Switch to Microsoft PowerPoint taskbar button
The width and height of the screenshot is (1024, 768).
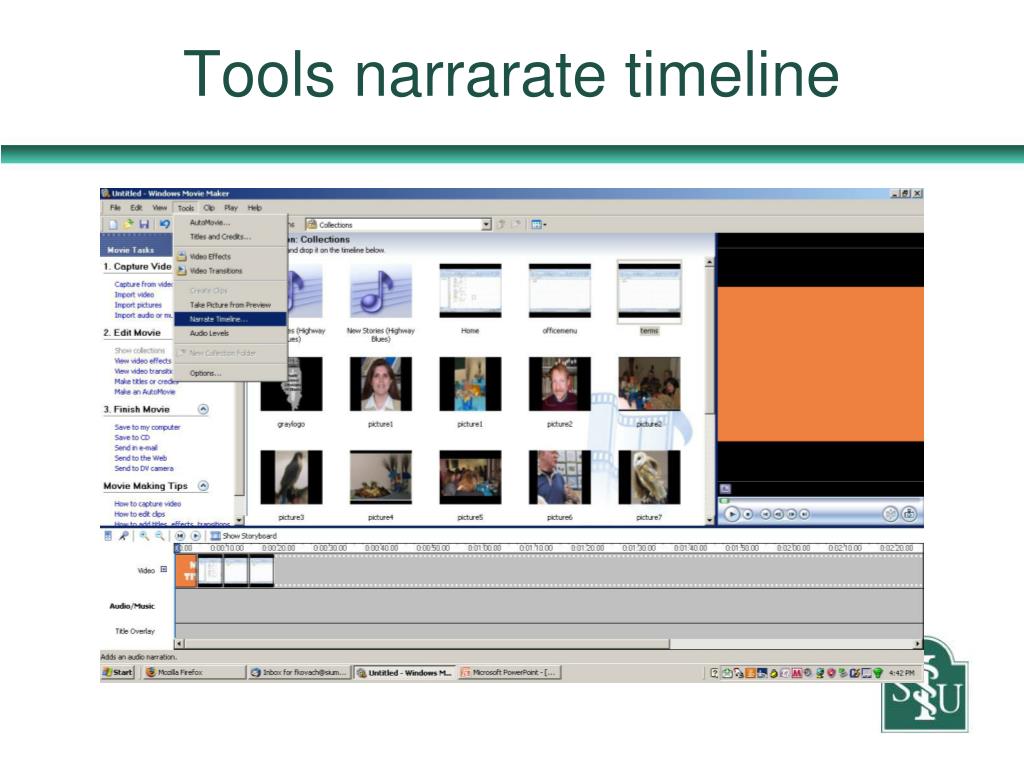[x=509, y=672]
